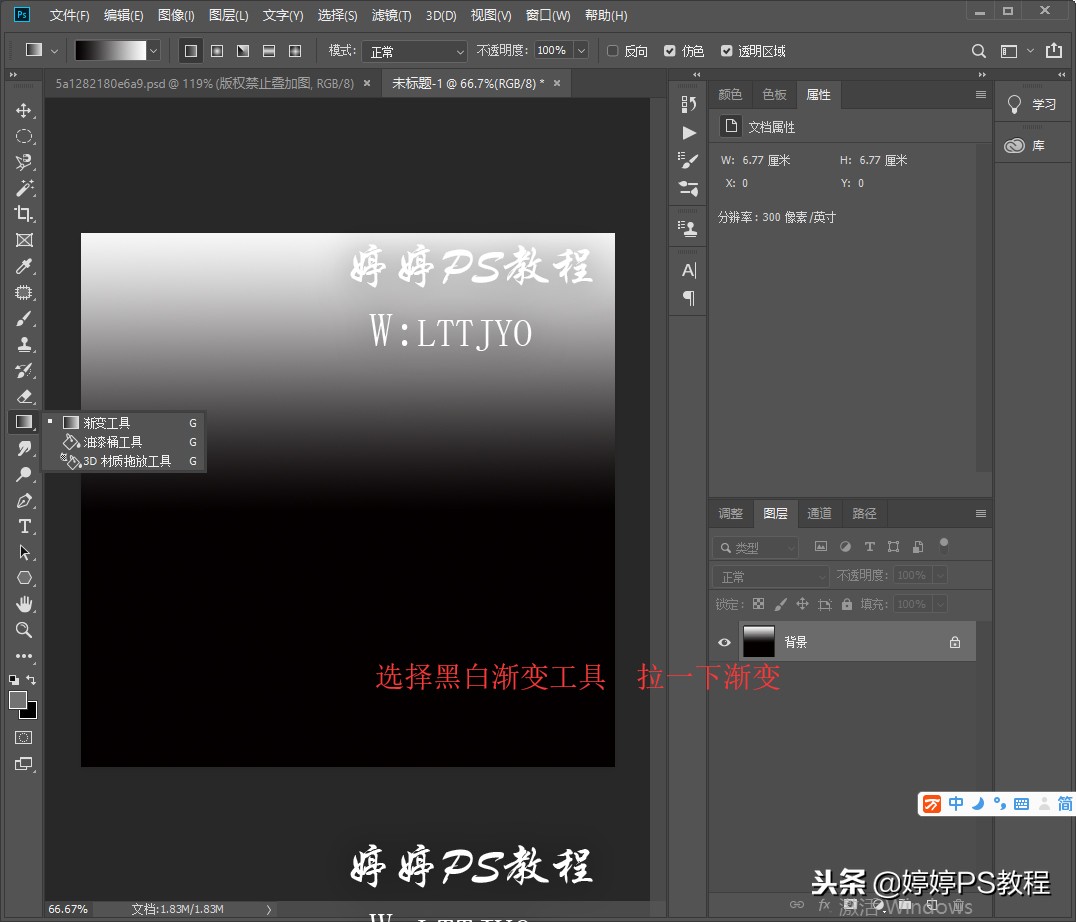Click the radial gradient style icon
The image size is (1076, 922).
pyautogui.click(x=217, y=51)
